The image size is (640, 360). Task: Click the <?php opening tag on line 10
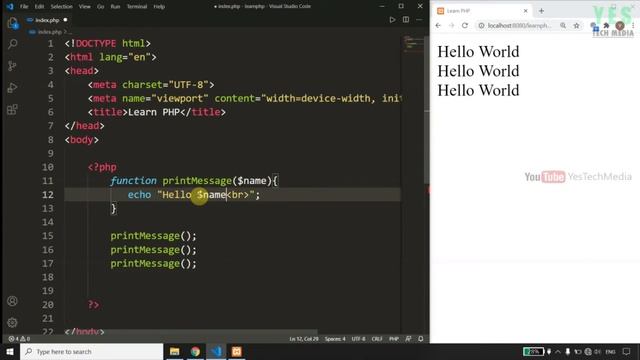click(102, 167)
